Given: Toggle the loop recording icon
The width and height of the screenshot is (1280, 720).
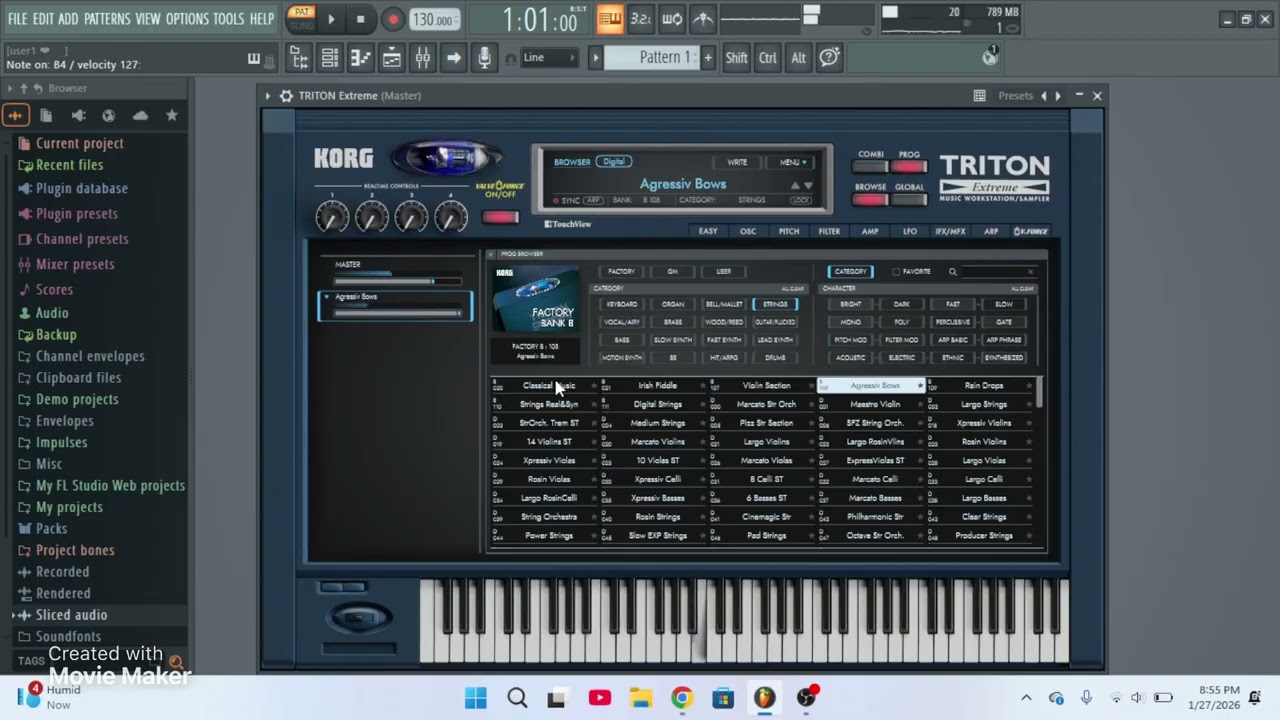Looking at the screenshot, I should 672,18.
